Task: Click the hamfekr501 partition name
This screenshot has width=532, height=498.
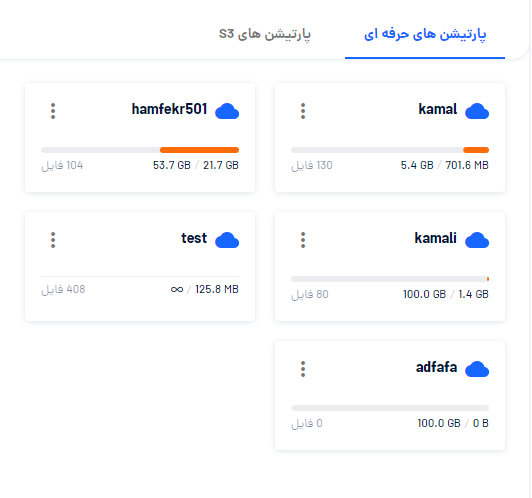Action: point(169,109)
